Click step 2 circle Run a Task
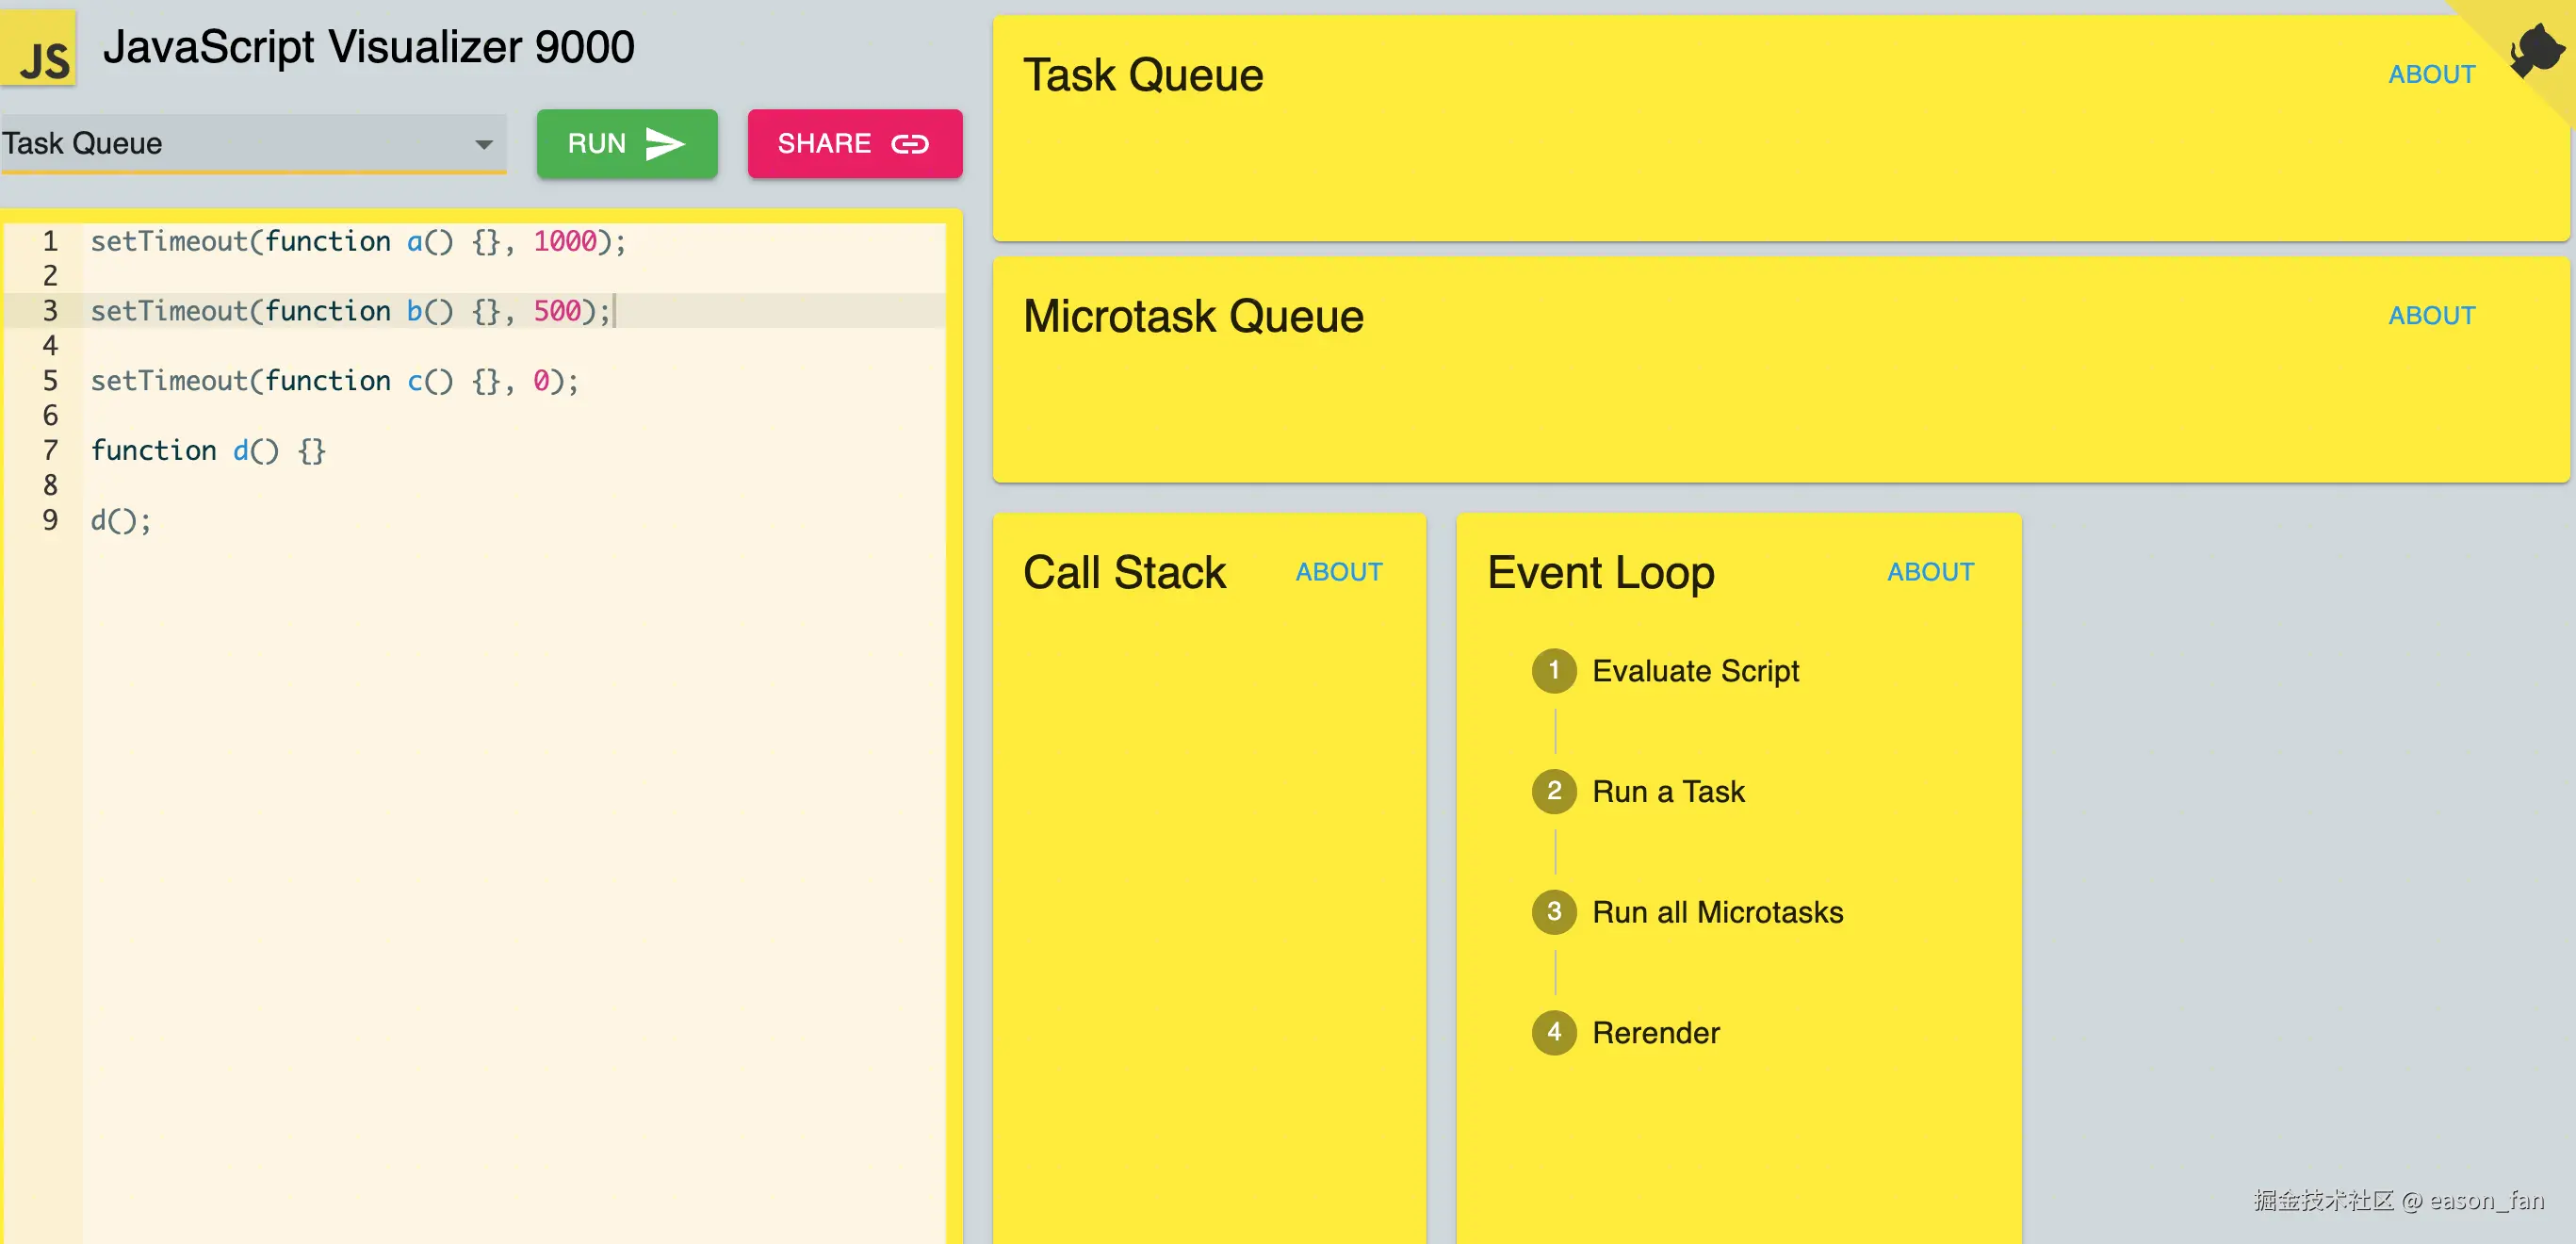2576x1244 pixels. (1553, 791)
